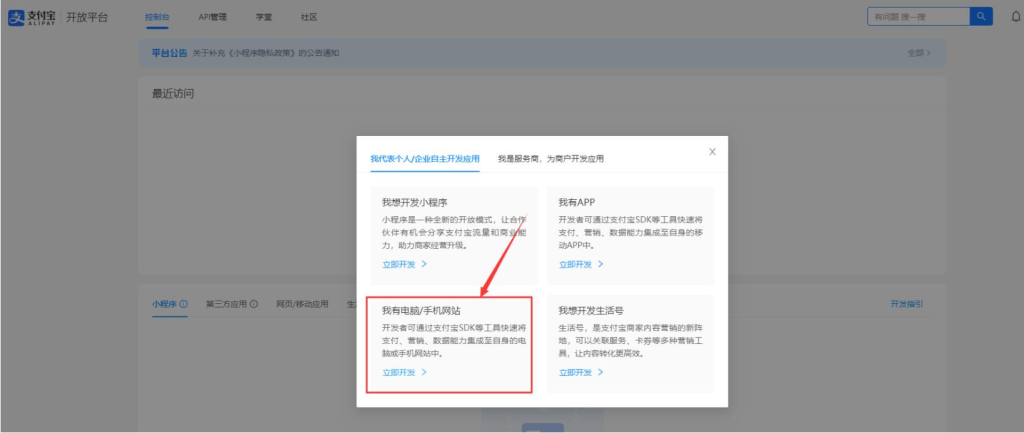The image size is (1024, 433).
Task: Click the search magnifier button
Action: click(x=981, y=17)
